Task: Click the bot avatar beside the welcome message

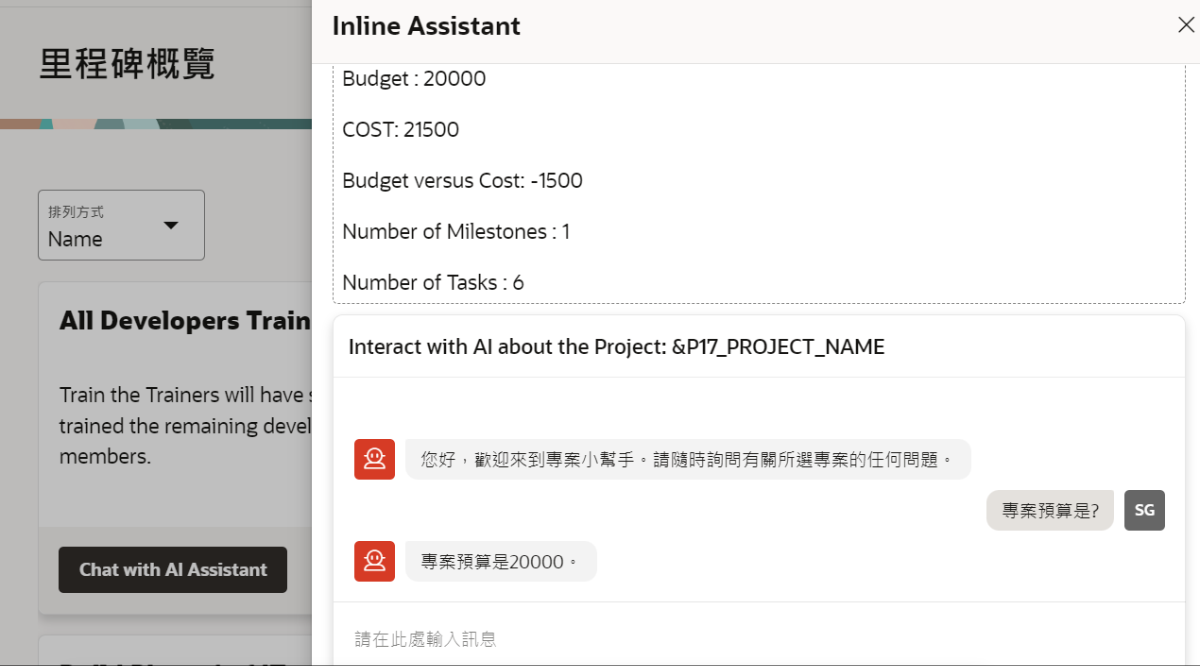Action: pos(374,459)
